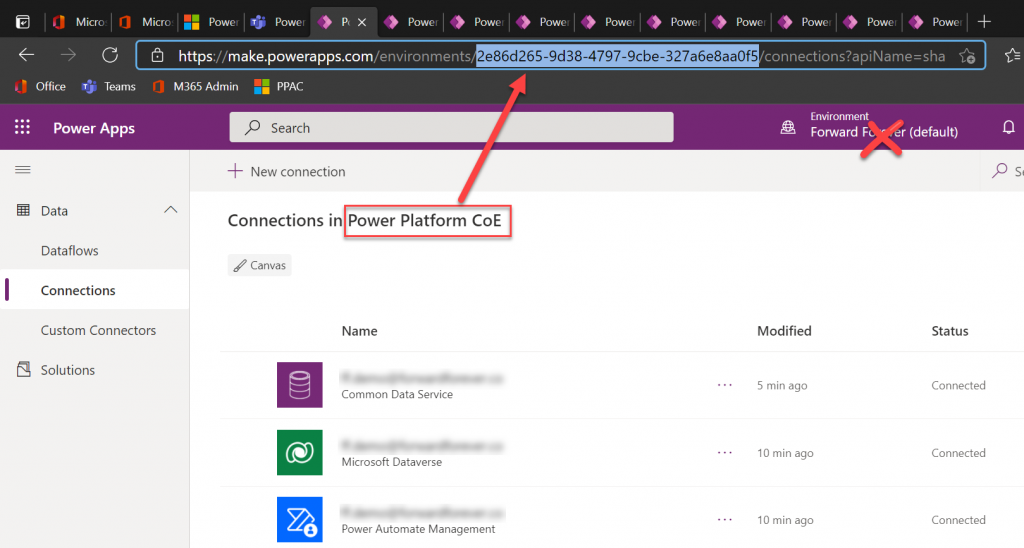The height and width of the screenshot is (548, 1024).
Task: Click the Power Automate Management connector icon
Action: [x=300, y=519]
